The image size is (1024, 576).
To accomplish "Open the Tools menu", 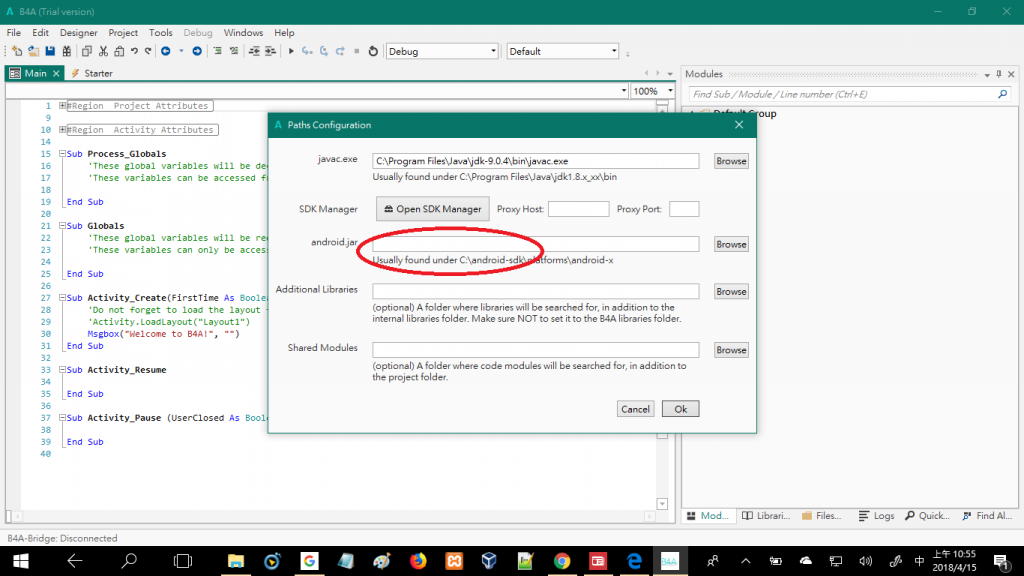I will tap(161, 33).
